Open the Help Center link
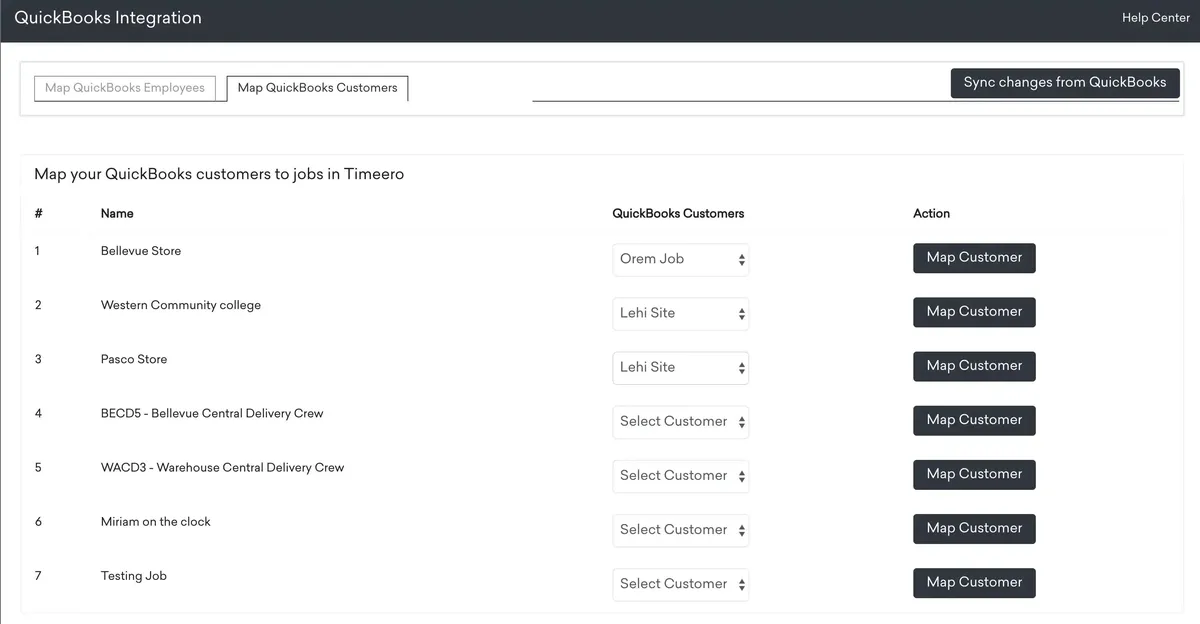This screenshot has height=624, width=1200. click(x=1155, y=18)
